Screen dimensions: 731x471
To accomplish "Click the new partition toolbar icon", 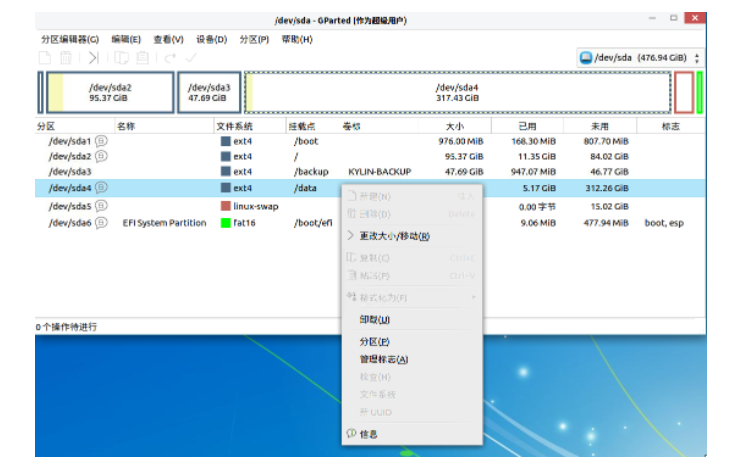I will 45,58.
